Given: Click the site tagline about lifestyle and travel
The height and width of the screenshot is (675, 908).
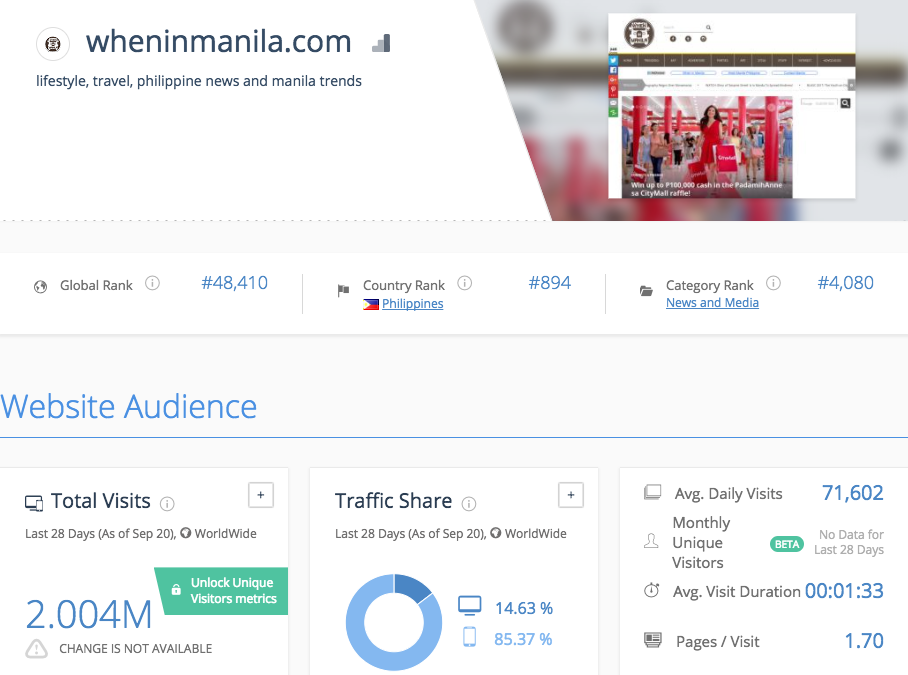Looking at the screenshot, I should tap(199, 81).
